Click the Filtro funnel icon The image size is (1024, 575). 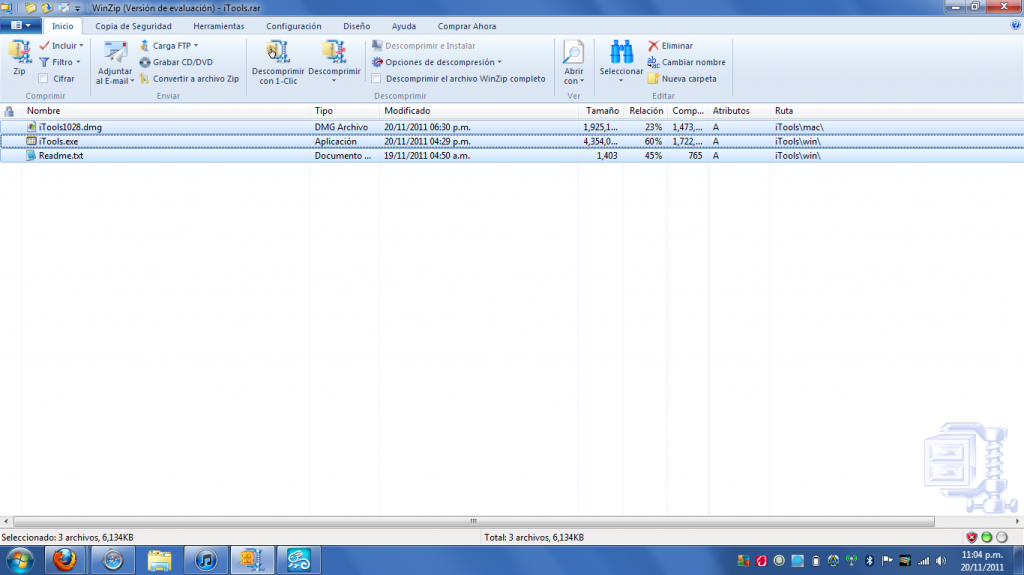point(44,62)
